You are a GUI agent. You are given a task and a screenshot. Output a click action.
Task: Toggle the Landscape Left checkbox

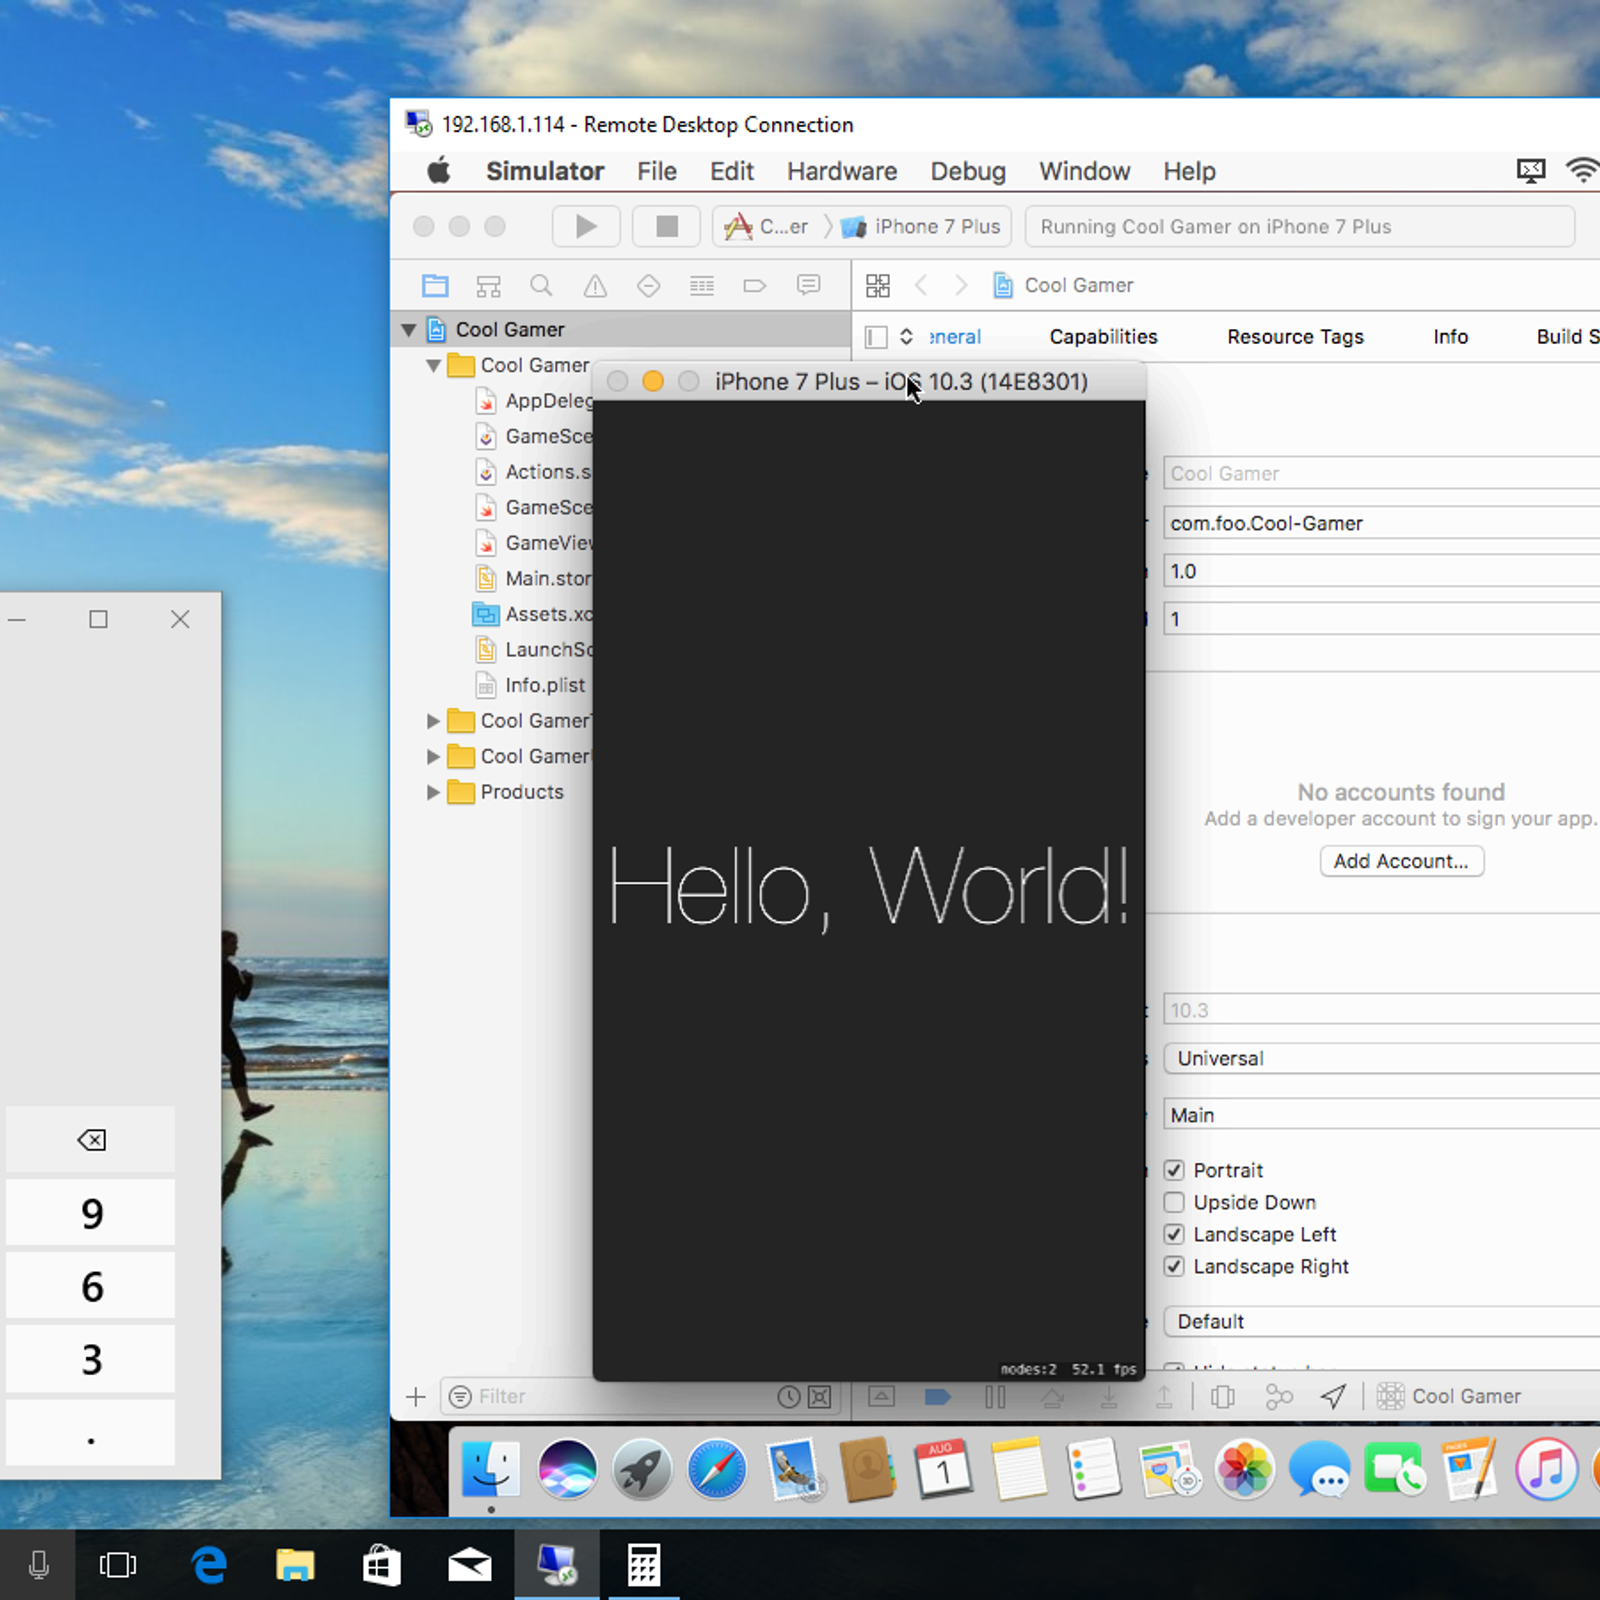1174,1234
